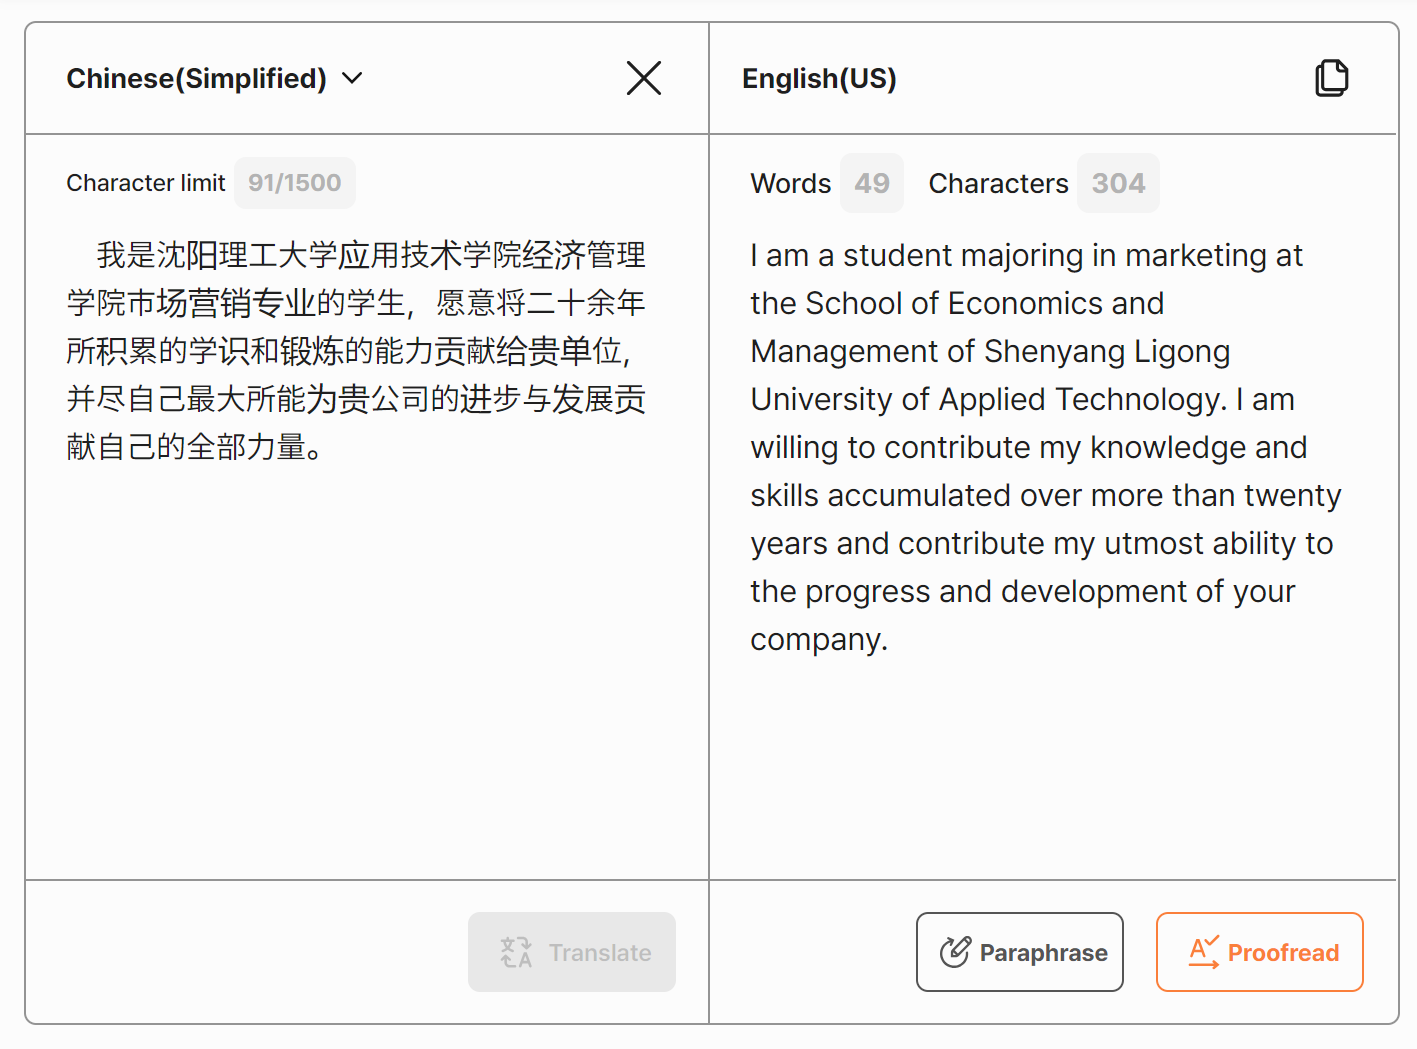1417x1049 pixels.
Task: Click the 91/1500 character limit badge
Action: (295, 183)
